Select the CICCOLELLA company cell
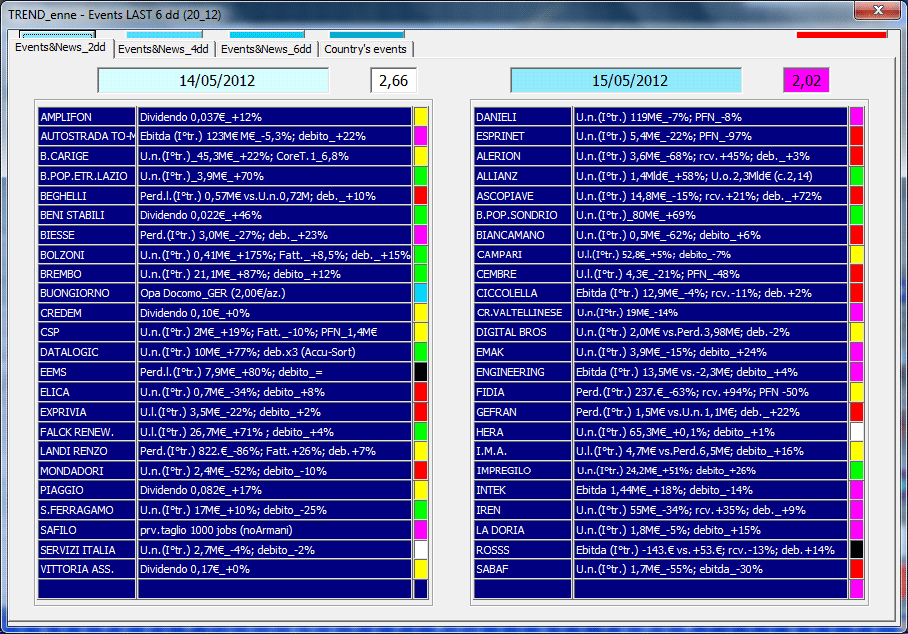This screenshot has height=634, width=908. coord(522,293)
